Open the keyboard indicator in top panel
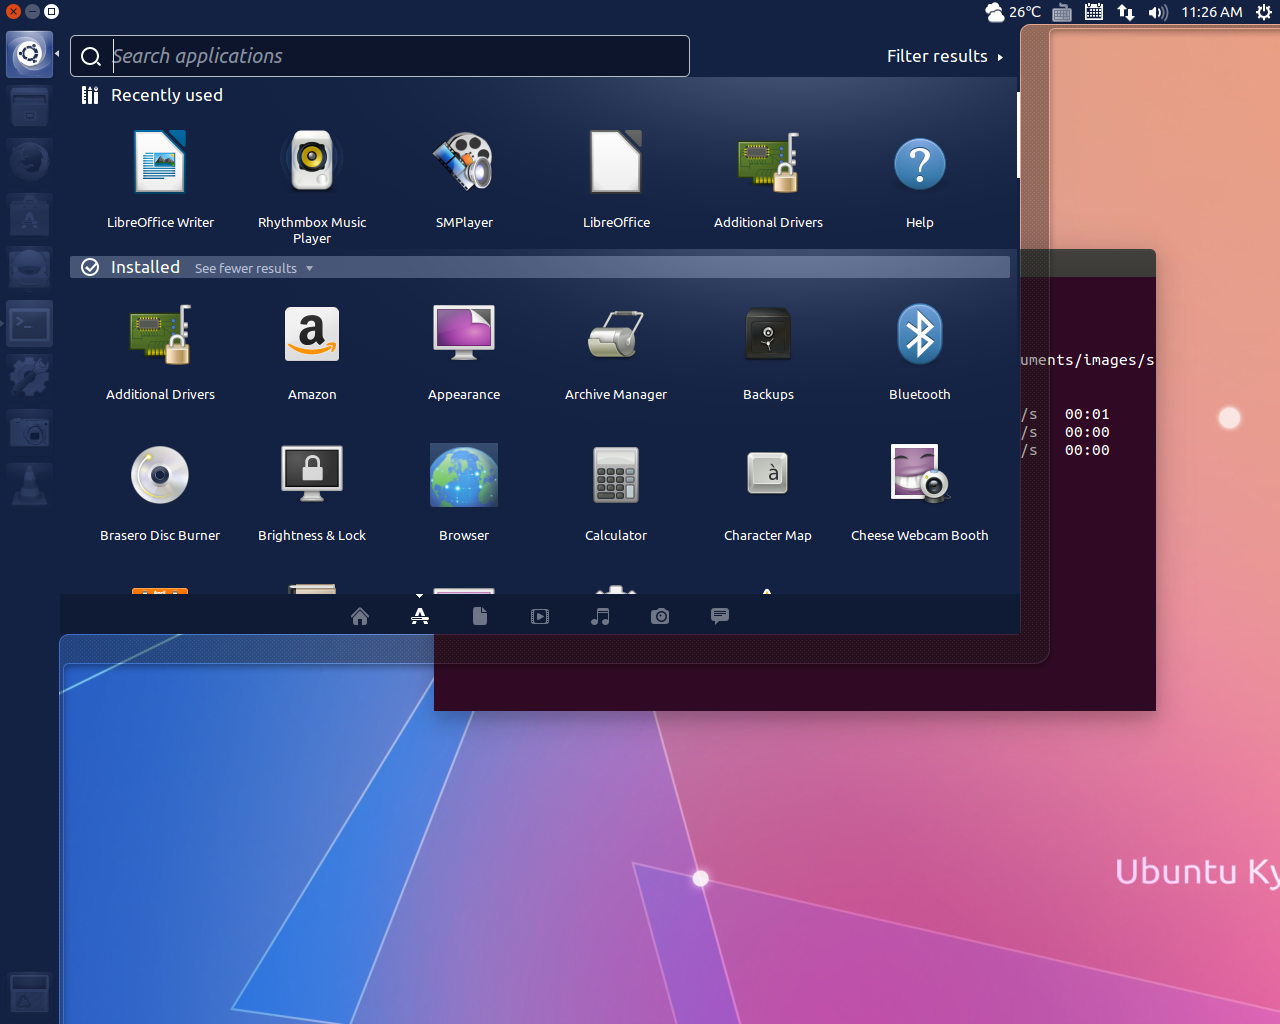The width and height of the screenshot is (1280, 1024). 1062,13
